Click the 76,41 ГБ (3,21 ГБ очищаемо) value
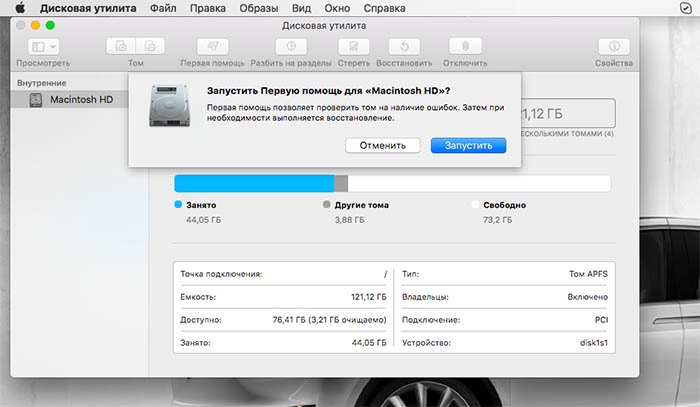 tap(329, 320)
